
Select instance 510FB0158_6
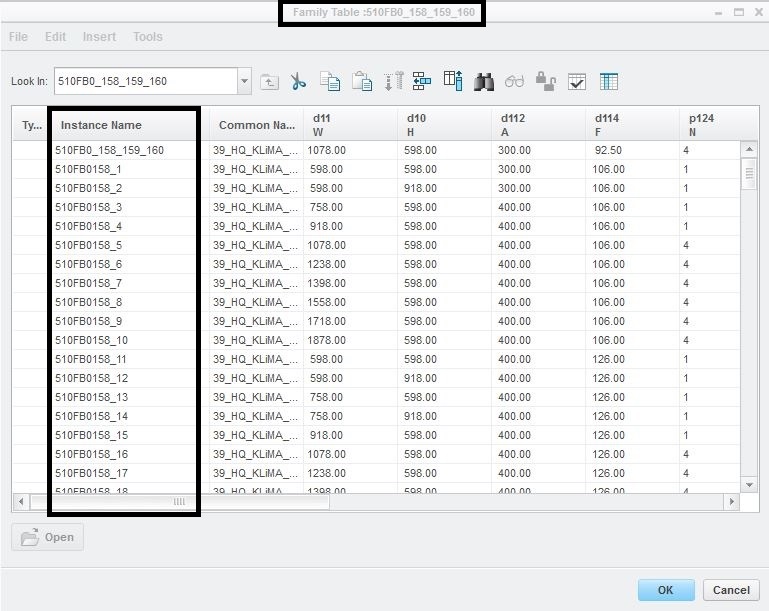(88, 264)
